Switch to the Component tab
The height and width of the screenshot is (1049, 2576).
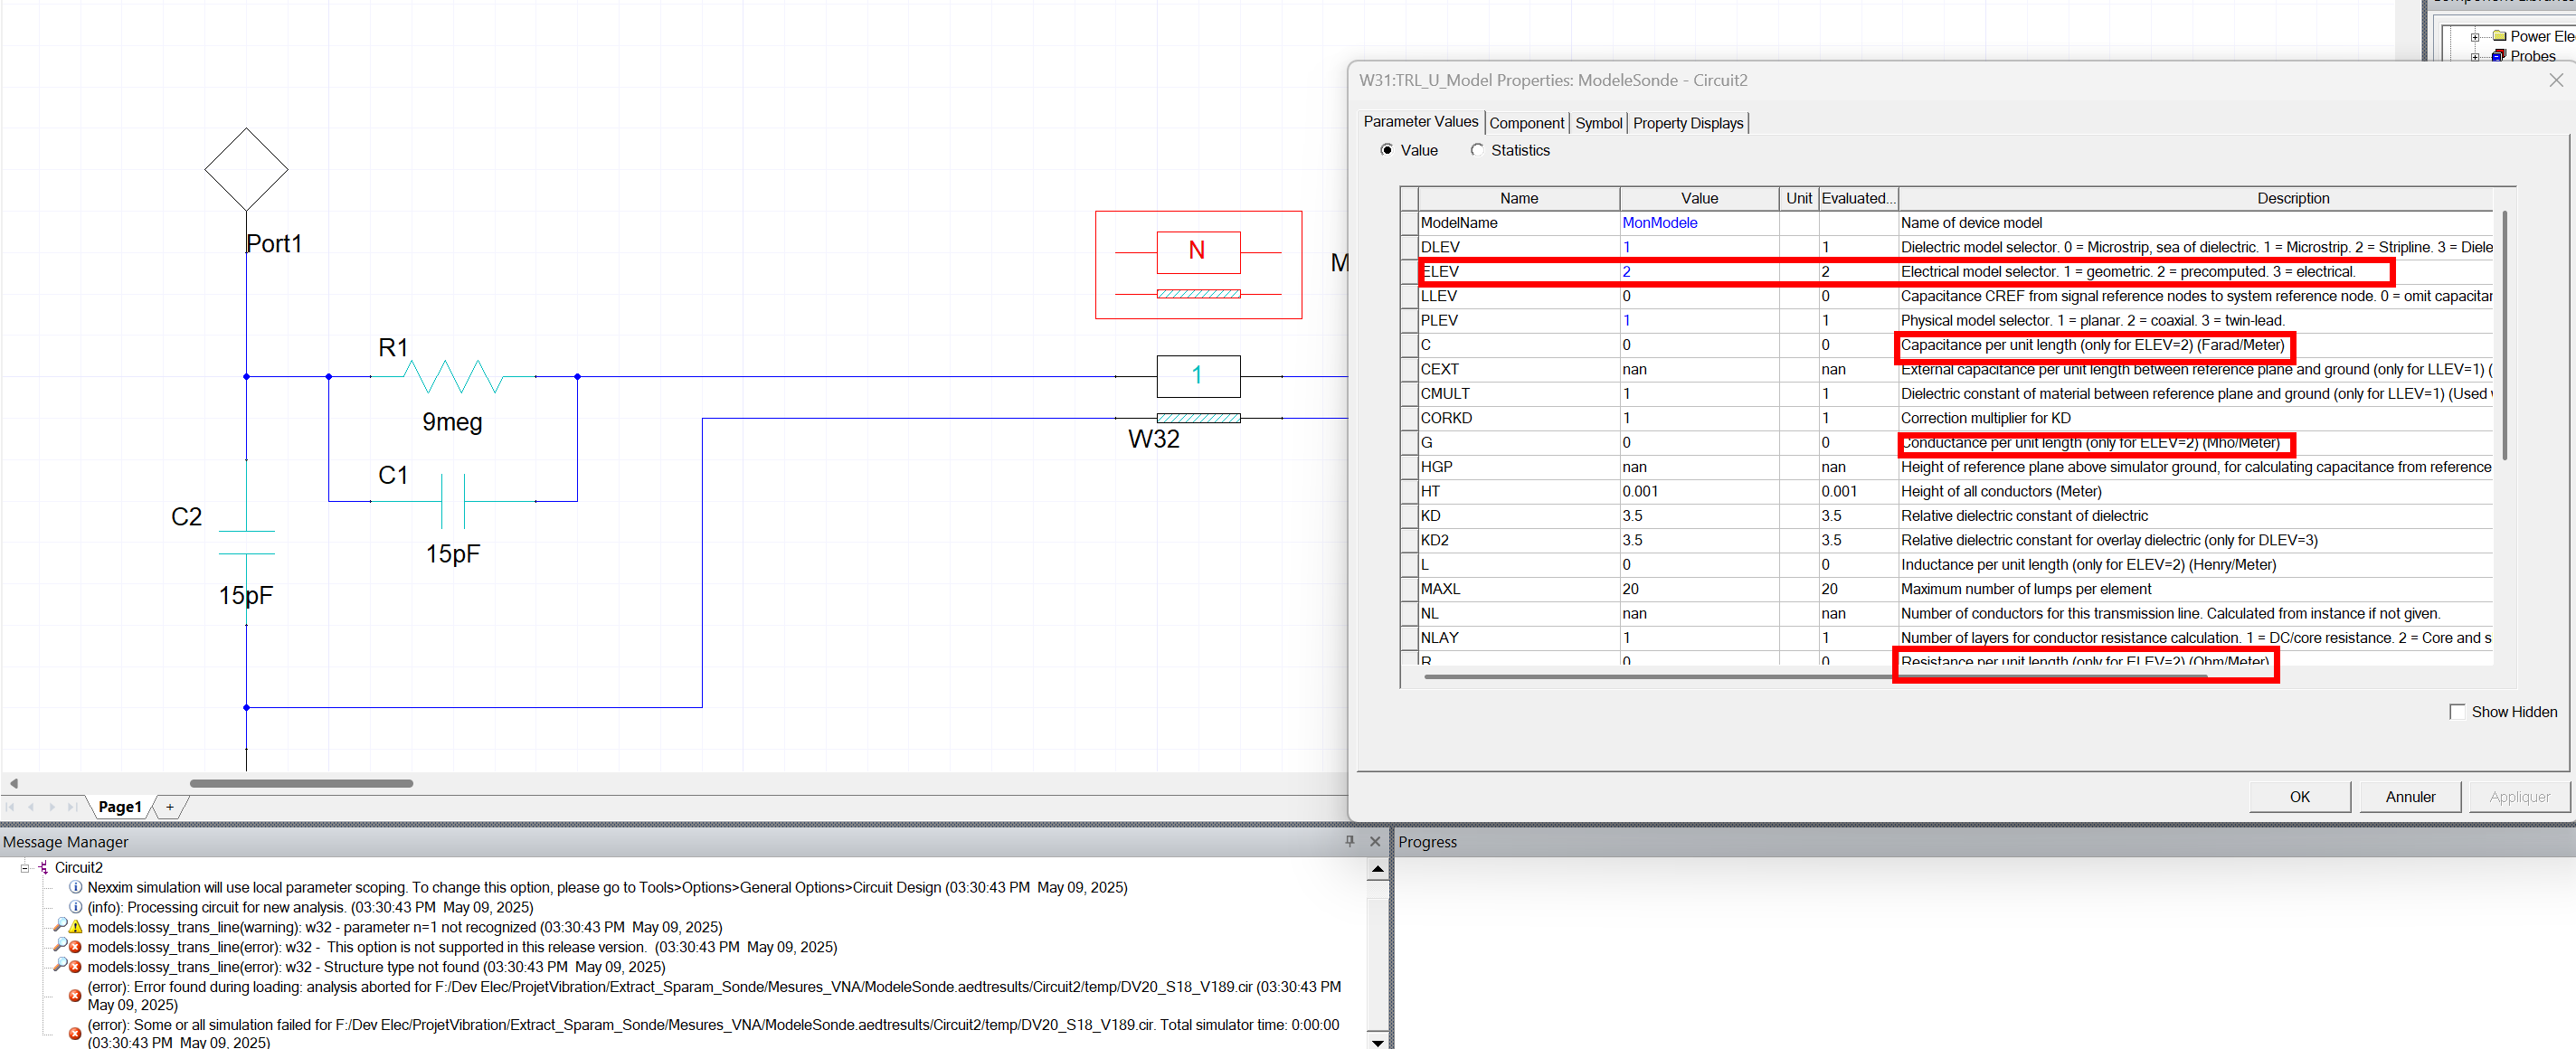tap(1526, 123)
